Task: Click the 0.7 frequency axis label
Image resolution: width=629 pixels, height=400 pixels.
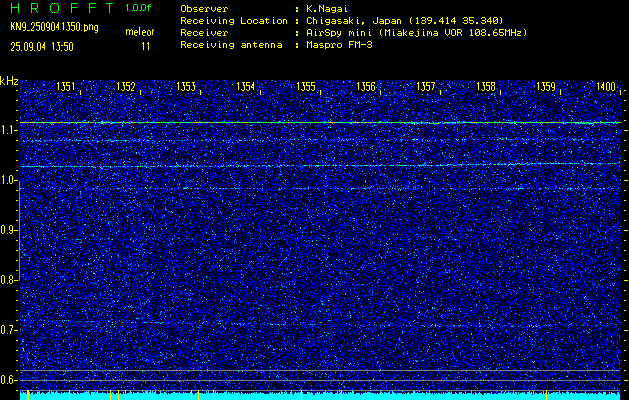Action: [x=7, y=330]
